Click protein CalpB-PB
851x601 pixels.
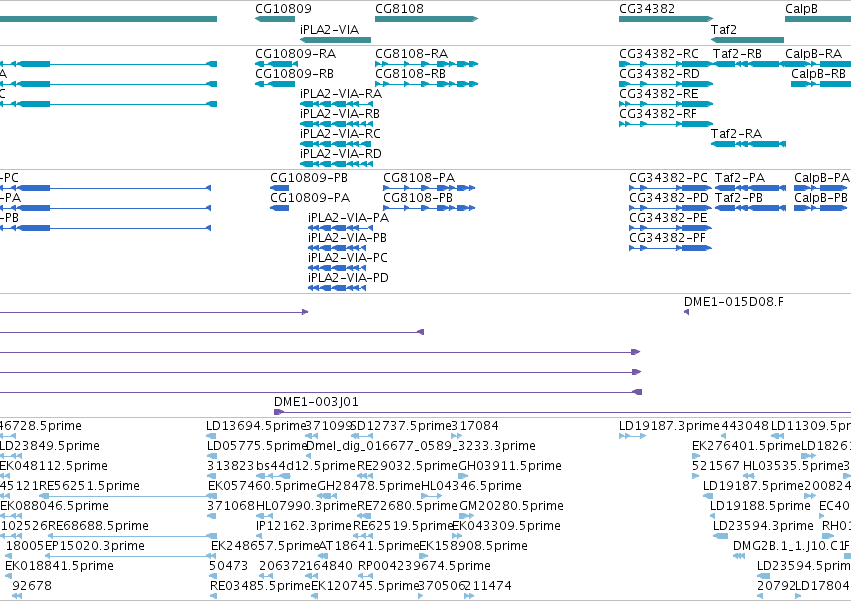[x=821, y=198]
